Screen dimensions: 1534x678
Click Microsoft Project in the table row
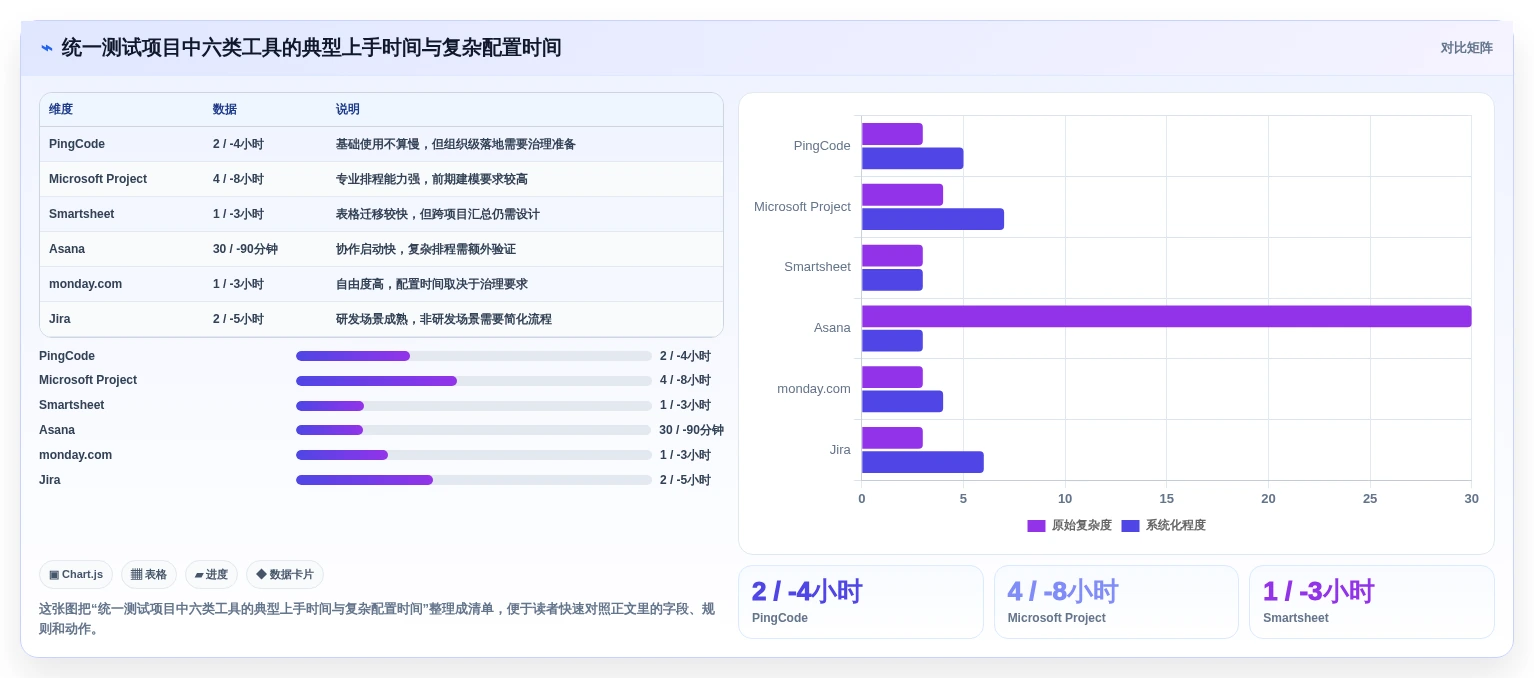tap(98, 179)
